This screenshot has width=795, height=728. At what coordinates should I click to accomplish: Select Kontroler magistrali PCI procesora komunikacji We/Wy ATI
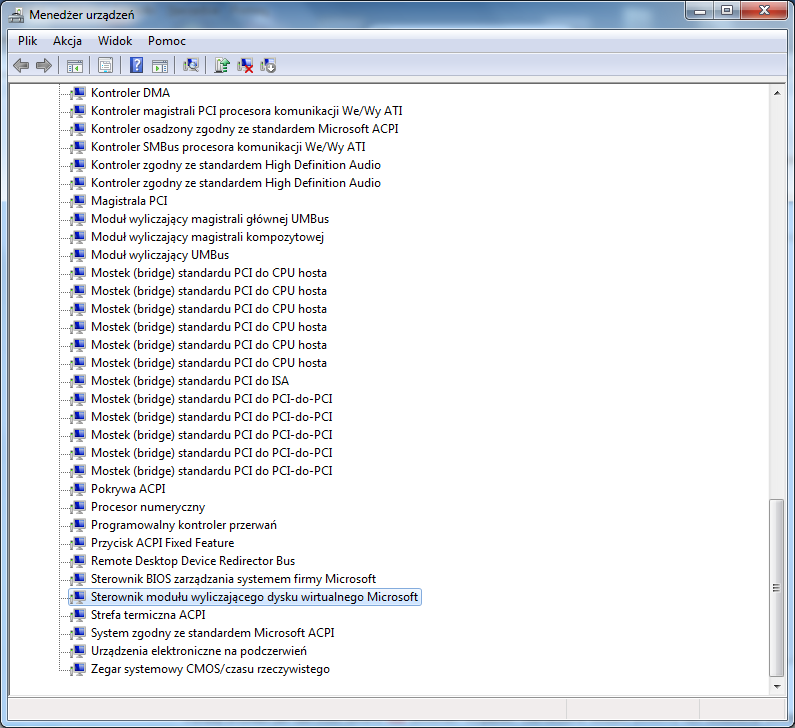pos(246,111)
